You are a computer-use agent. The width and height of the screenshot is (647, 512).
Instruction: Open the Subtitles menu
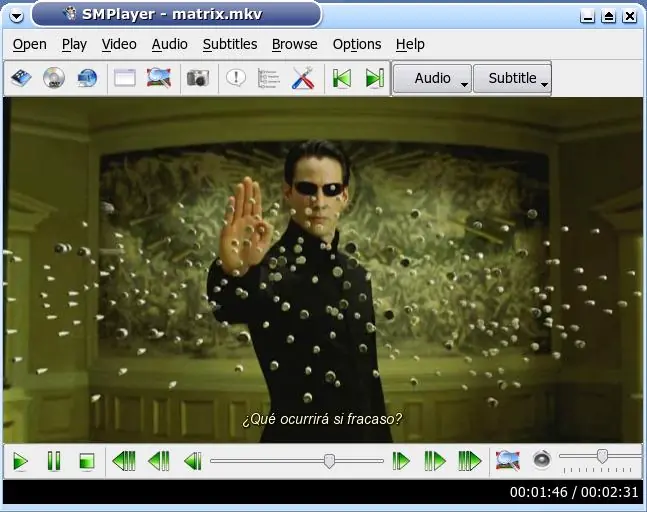pyautogui.click(x=230, y=44)
